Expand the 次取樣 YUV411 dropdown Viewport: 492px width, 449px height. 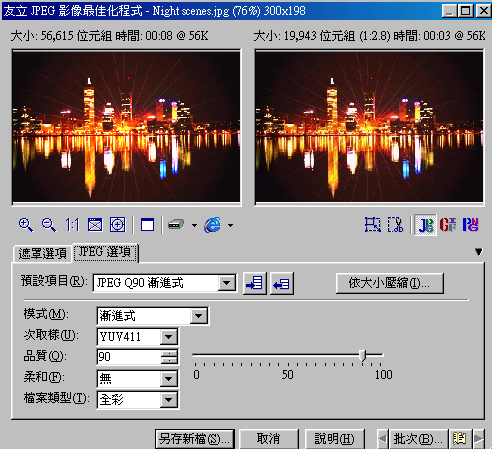[168, 337]
